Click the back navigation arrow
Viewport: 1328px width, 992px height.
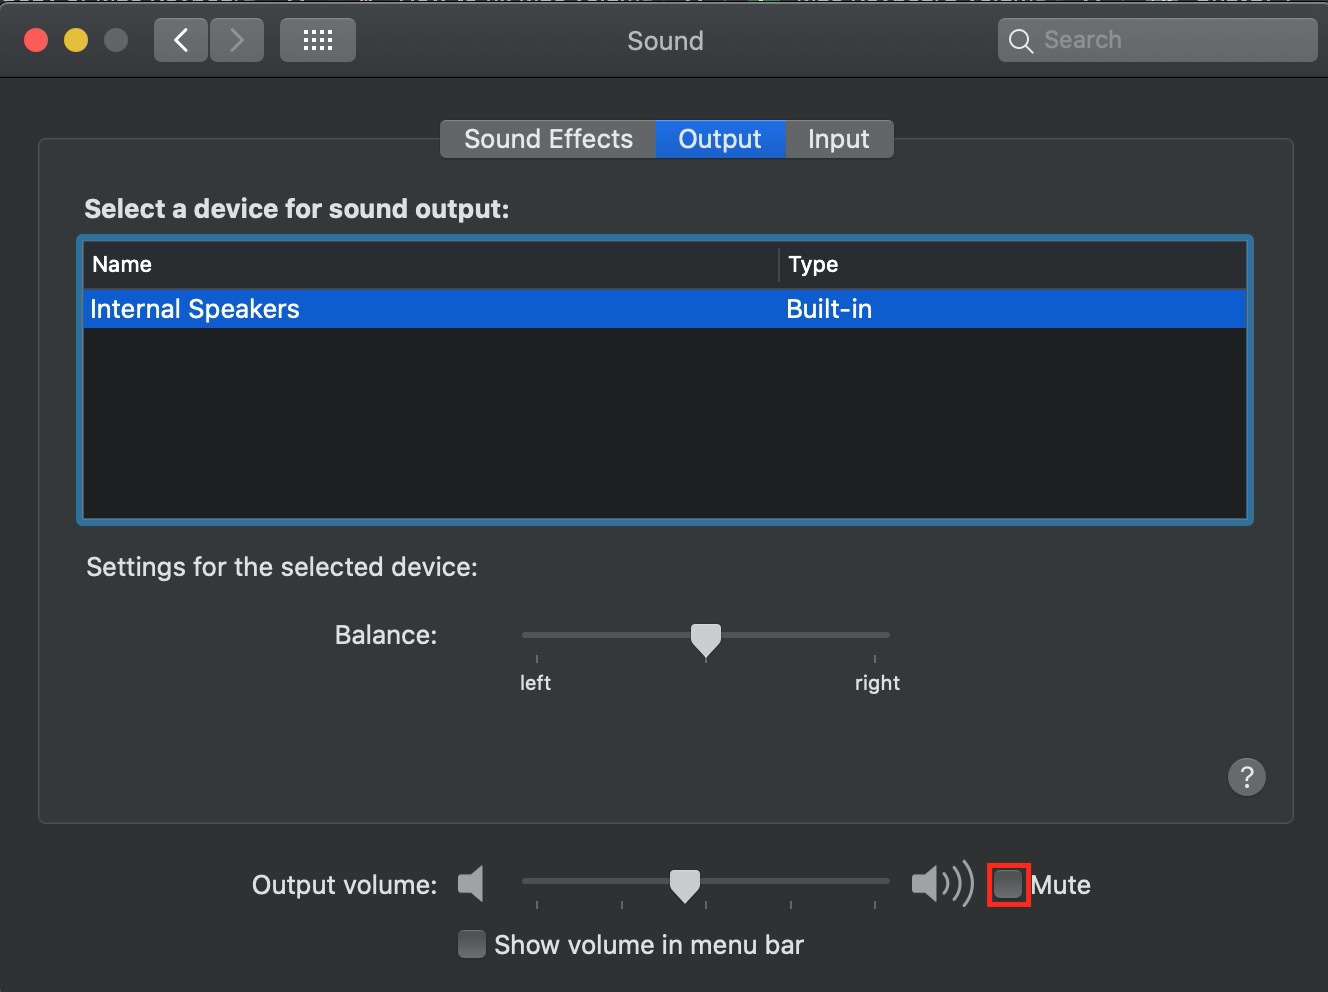(x=181, y=40)
